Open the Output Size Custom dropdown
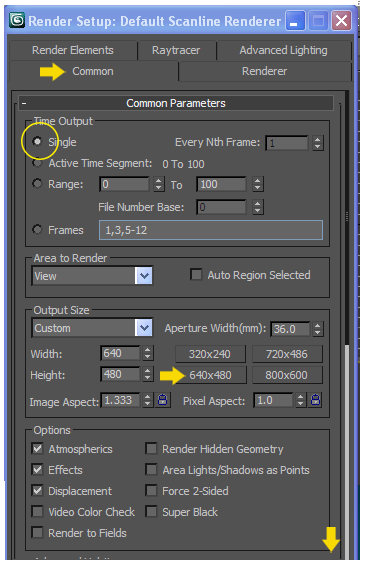365x566 pixels. coord(144,328)
